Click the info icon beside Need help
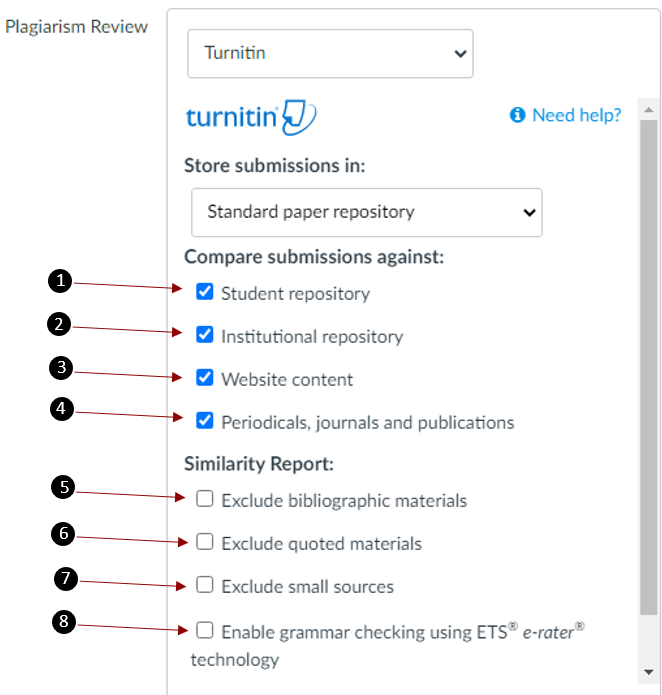 point(517,115)
